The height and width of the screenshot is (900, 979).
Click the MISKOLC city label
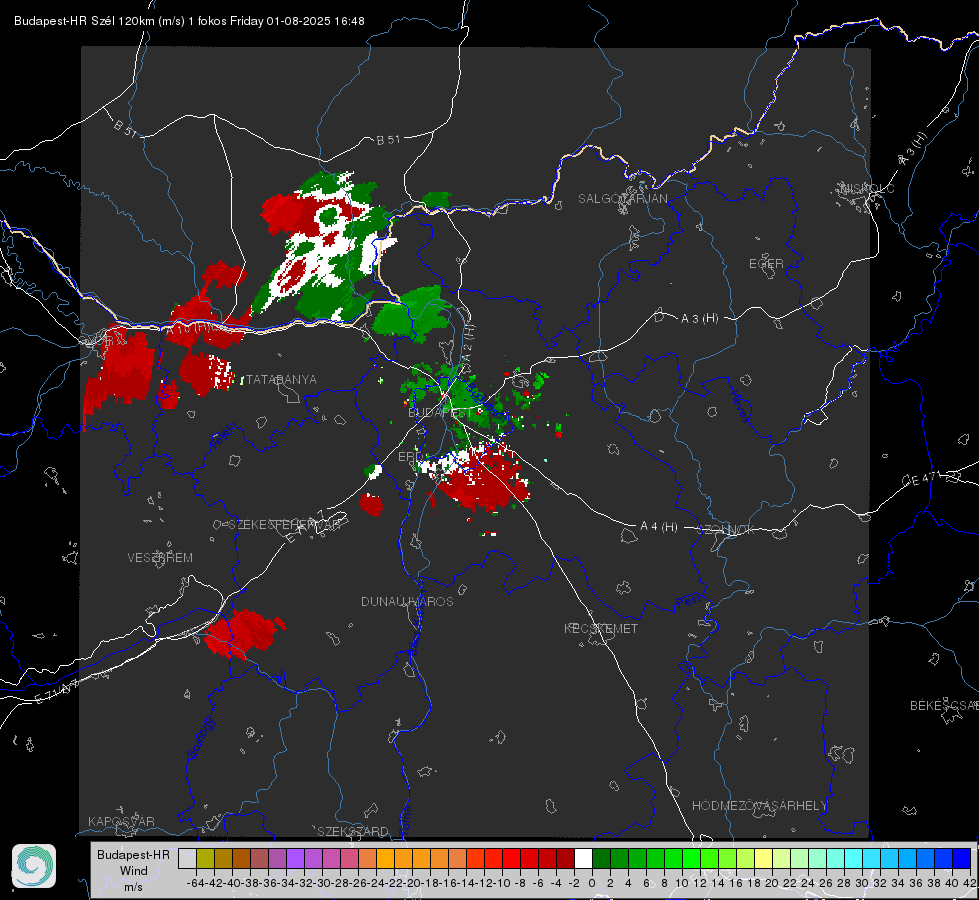coord(867,188)
